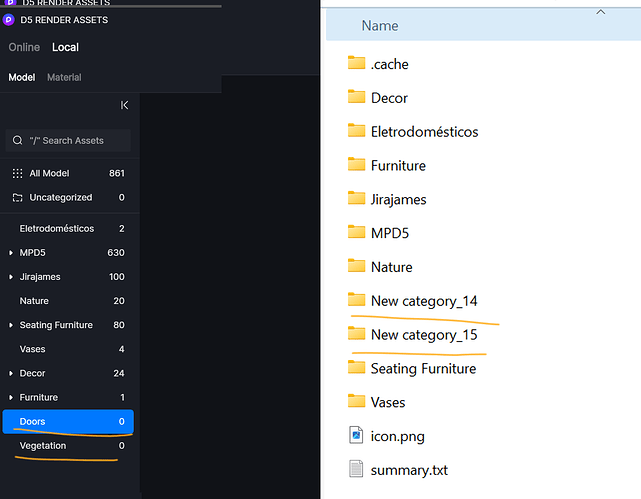Image resolution: width=641 pixels, height=499 pixels.
Task: Click the Jirajames folder icon in Explorer
Action: [356, 198]
